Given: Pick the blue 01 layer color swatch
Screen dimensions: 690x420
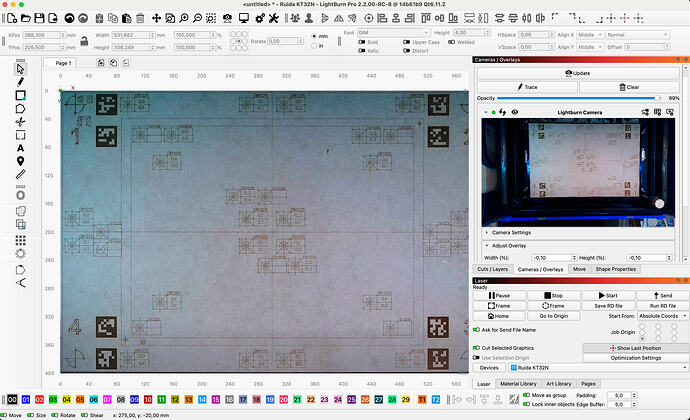Looking at the screenshot, I should coord(26,400).
